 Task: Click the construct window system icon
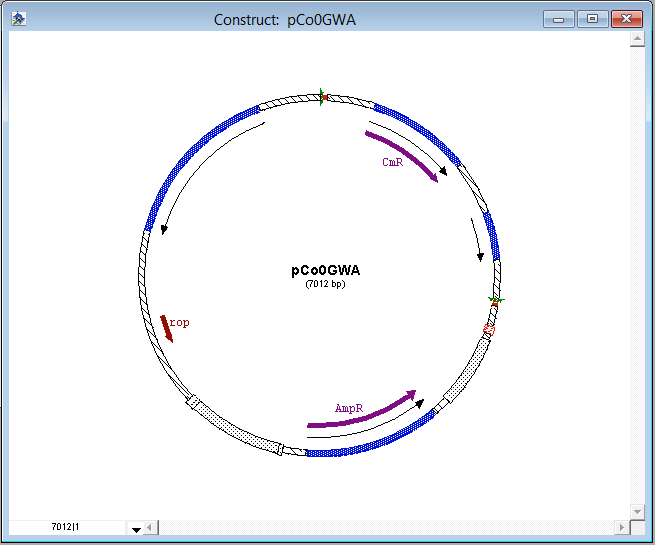[18, 19]
